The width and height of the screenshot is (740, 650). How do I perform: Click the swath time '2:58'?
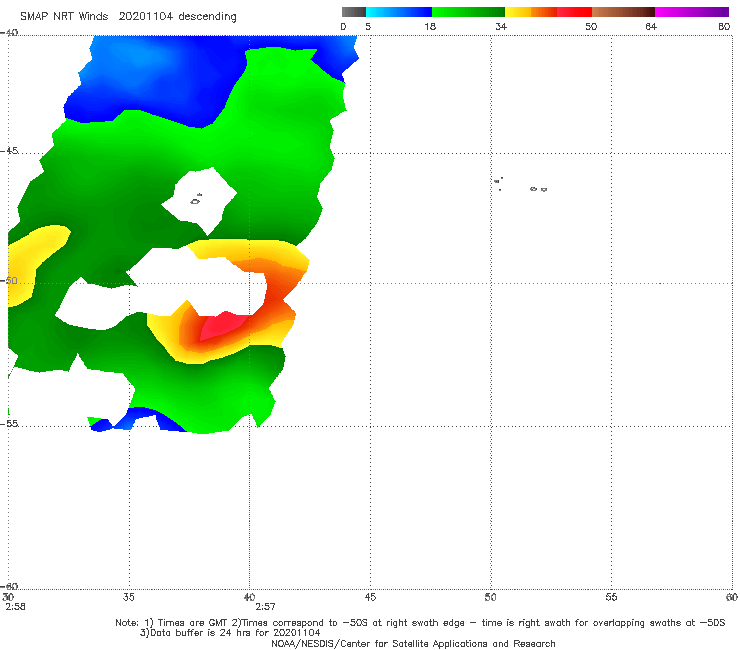pos(16,607)
